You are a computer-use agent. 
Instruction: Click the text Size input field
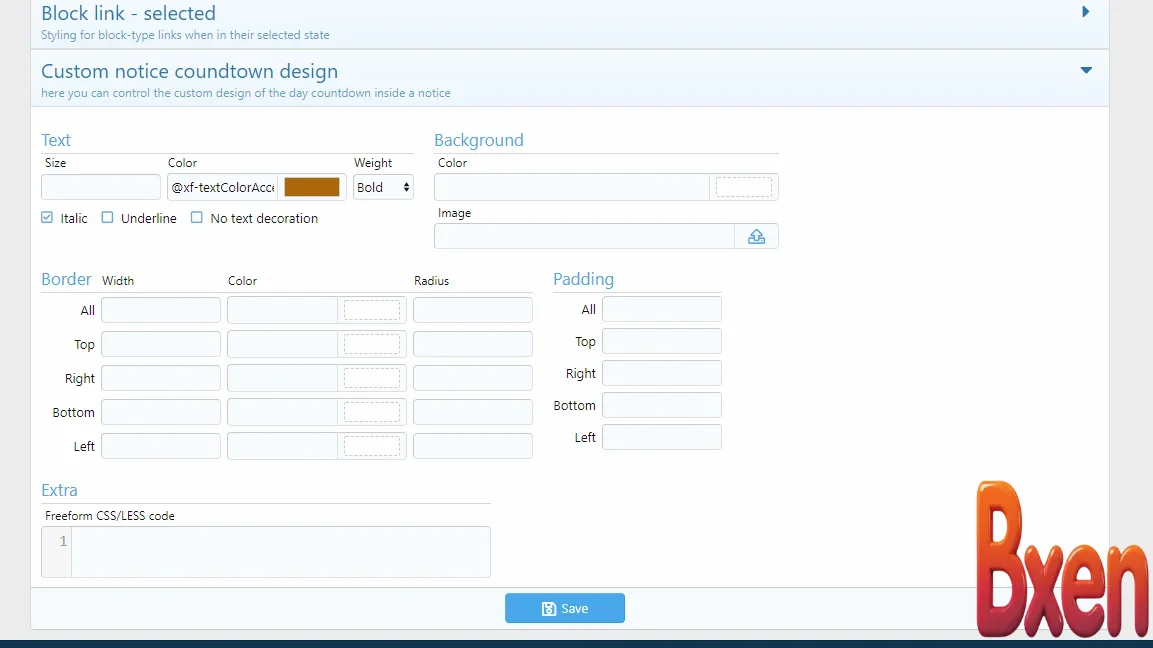[x=100, y=186]
